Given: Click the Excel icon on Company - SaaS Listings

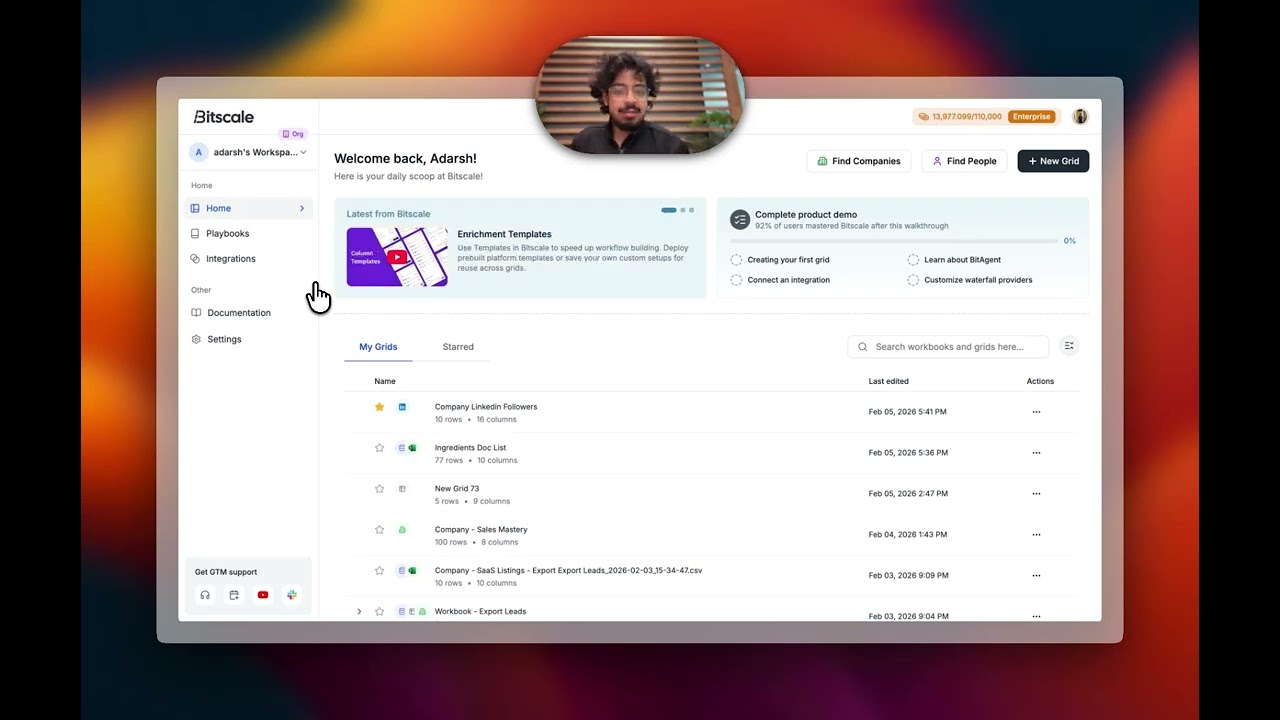Looking at the screenshot, I should (x=412, y=571).
